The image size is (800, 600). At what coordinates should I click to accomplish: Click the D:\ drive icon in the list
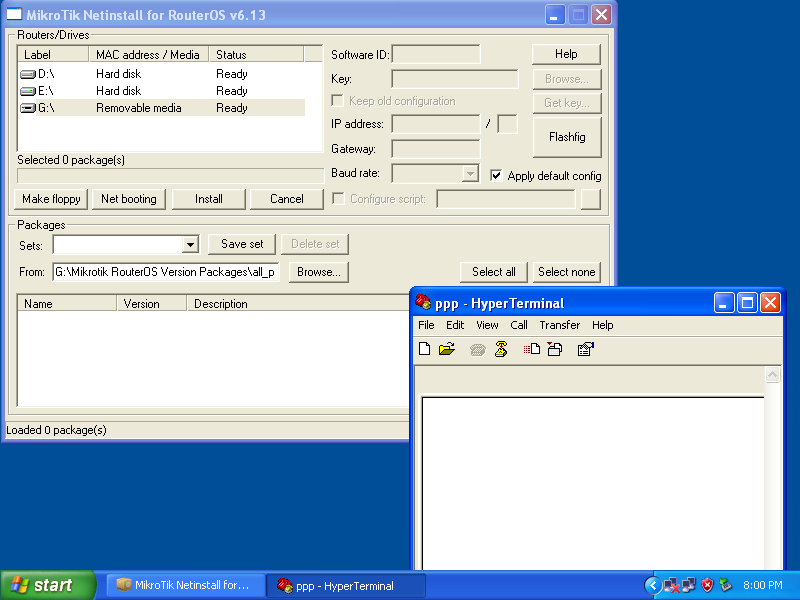point(28,74)
